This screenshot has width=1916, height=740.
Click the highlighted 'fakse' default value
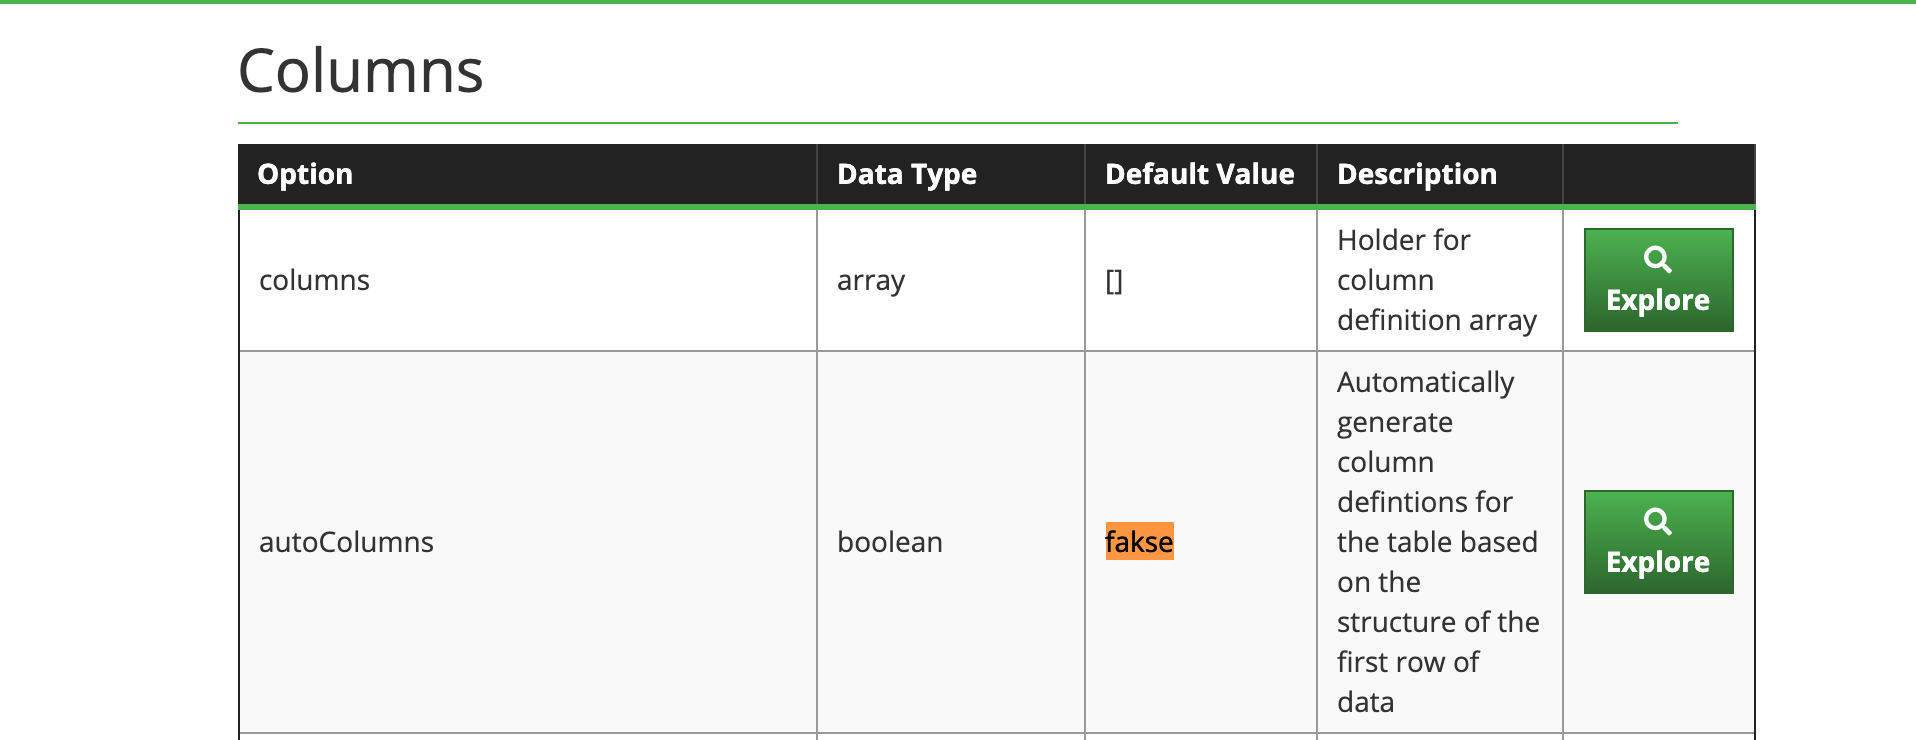[1139, 541]
